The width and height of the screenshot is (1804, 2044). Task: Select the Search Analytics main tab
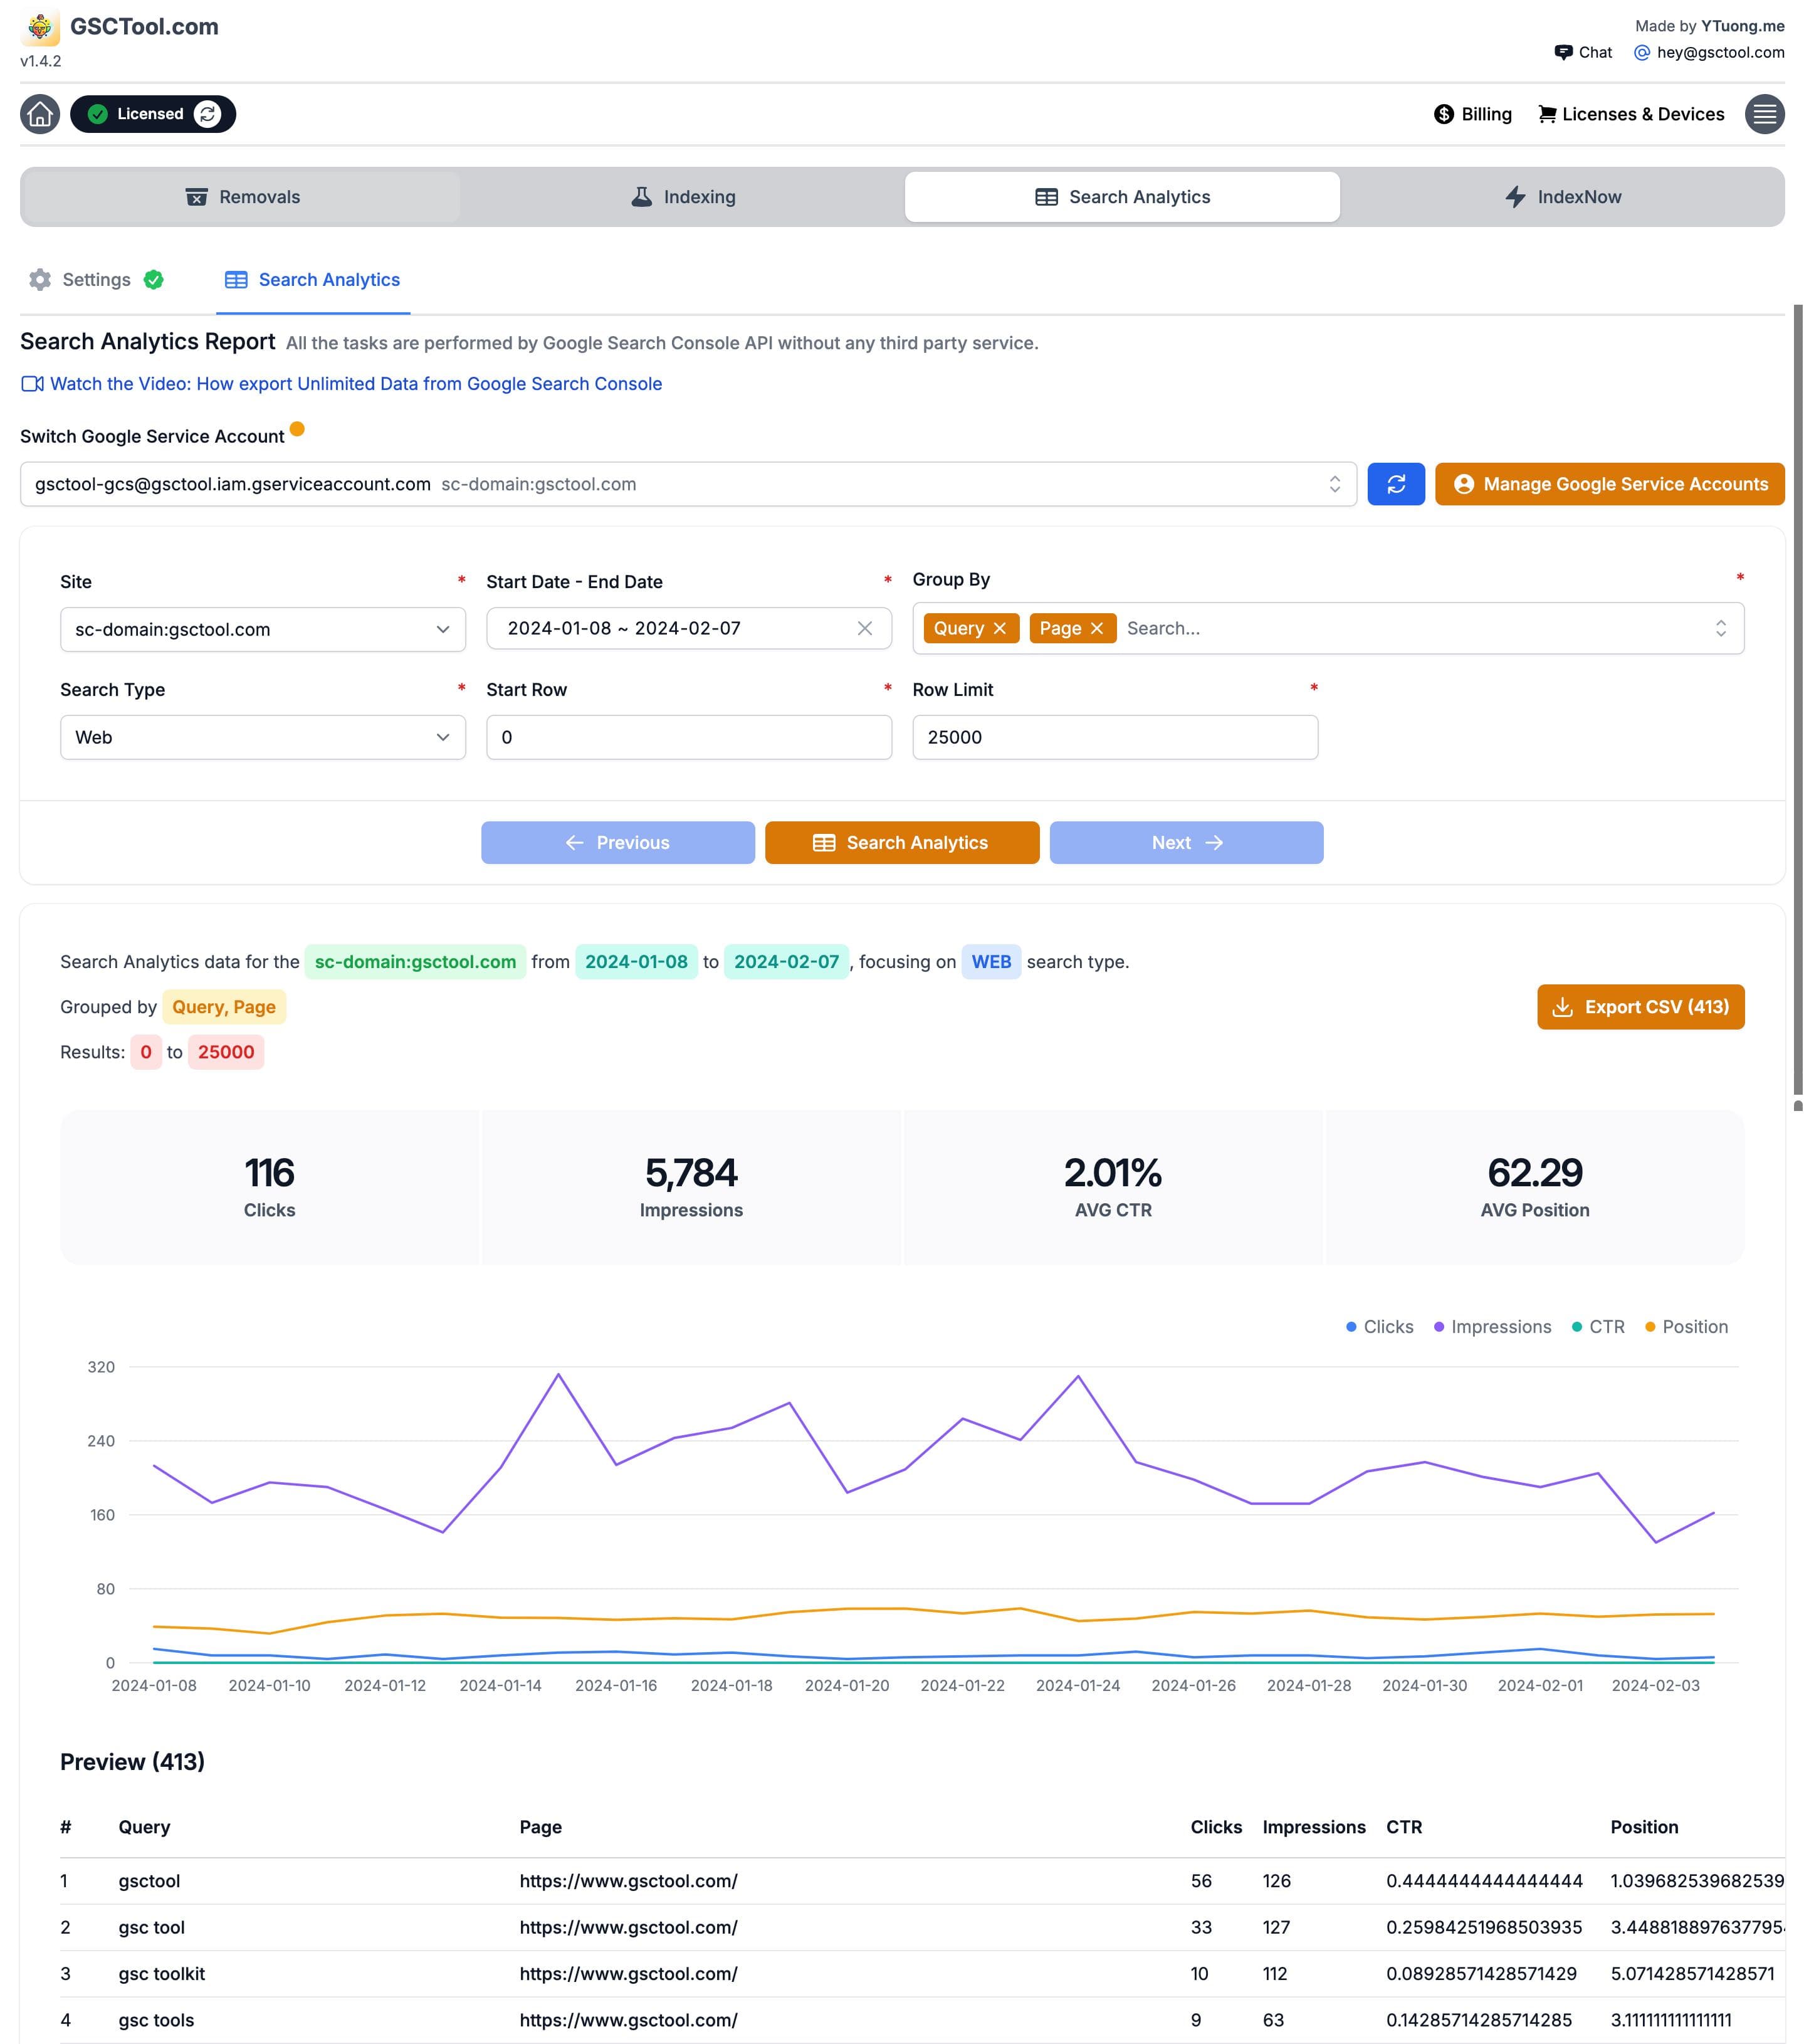tap(1122, 197)
